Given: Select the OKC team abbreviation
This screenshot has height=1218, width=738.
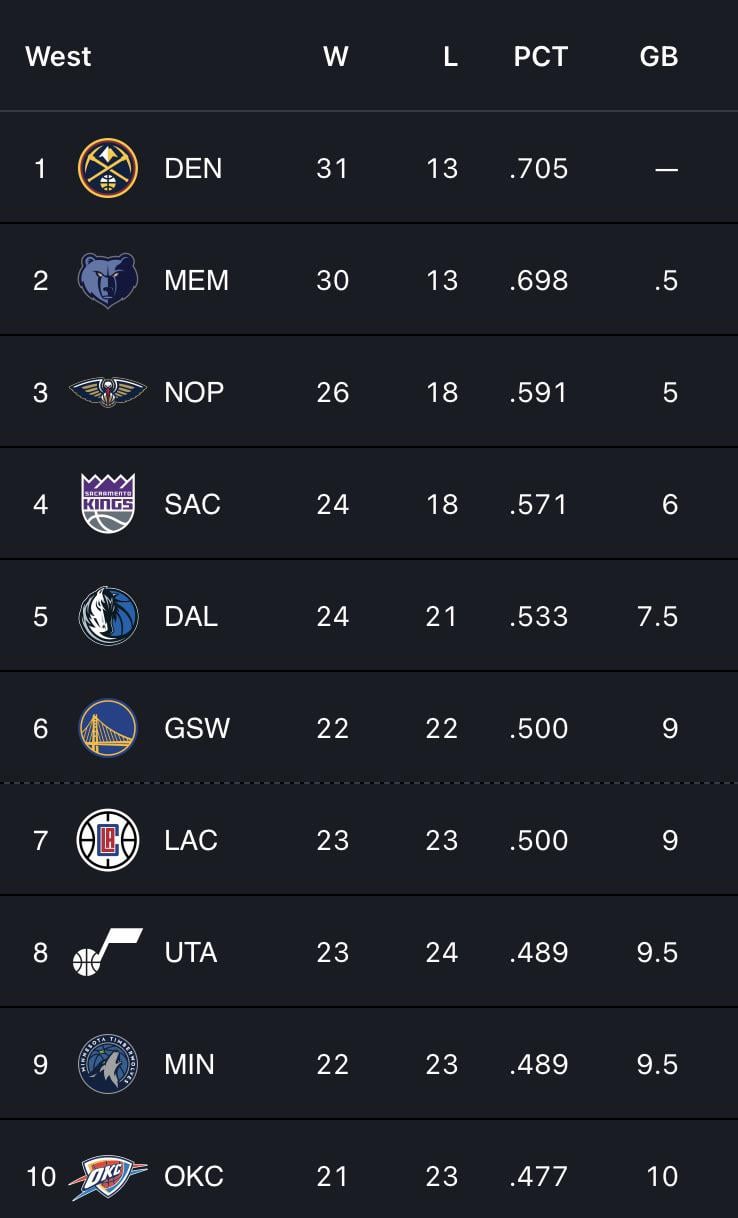Looking at the screenshot, I should (194, 1176).
